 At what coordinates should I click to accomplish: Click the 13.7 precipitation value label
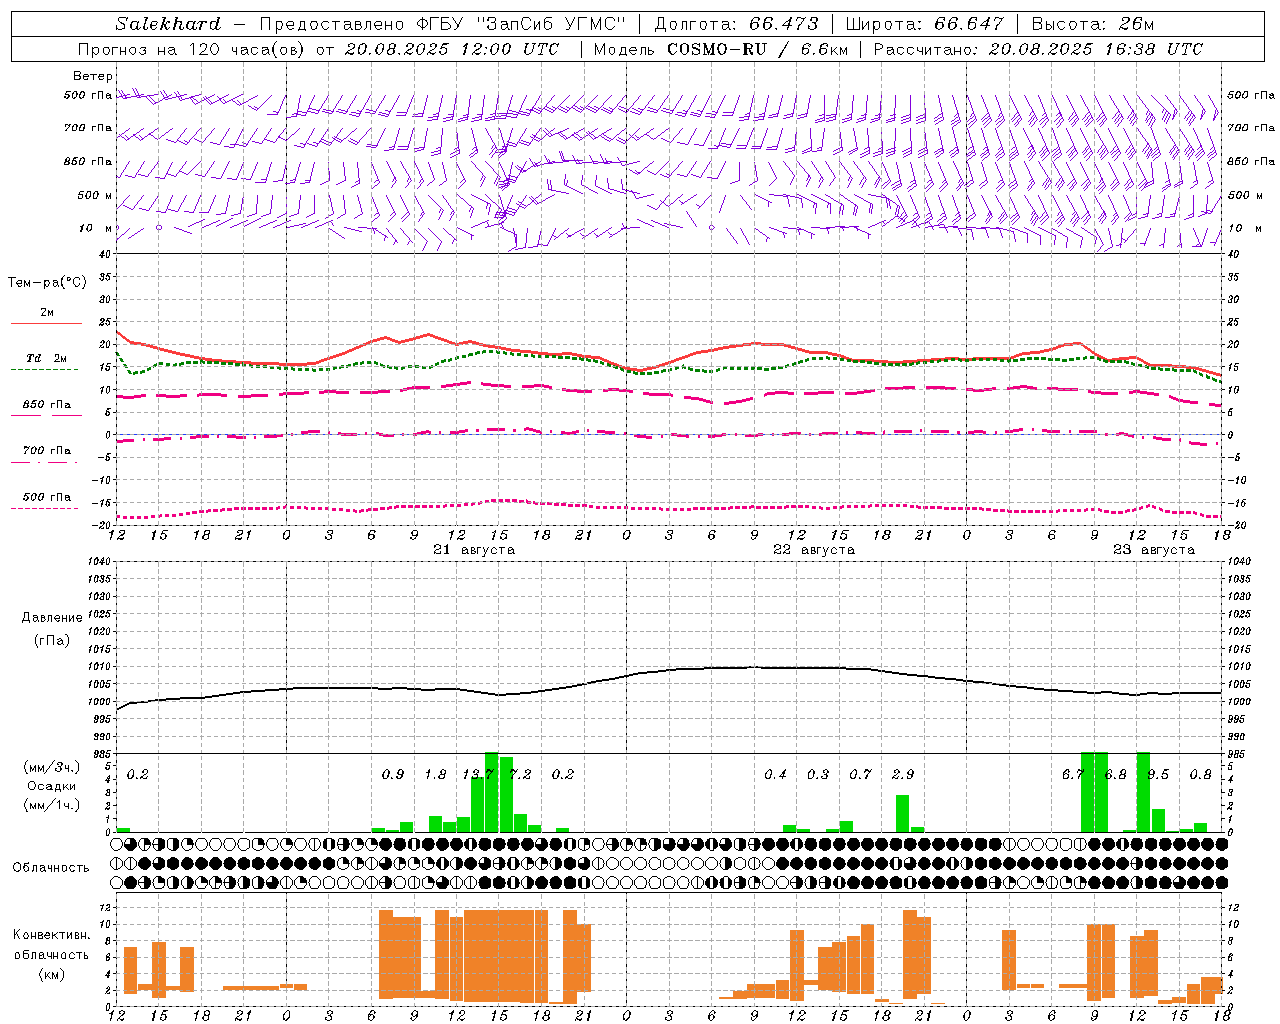tap(479, 774)
